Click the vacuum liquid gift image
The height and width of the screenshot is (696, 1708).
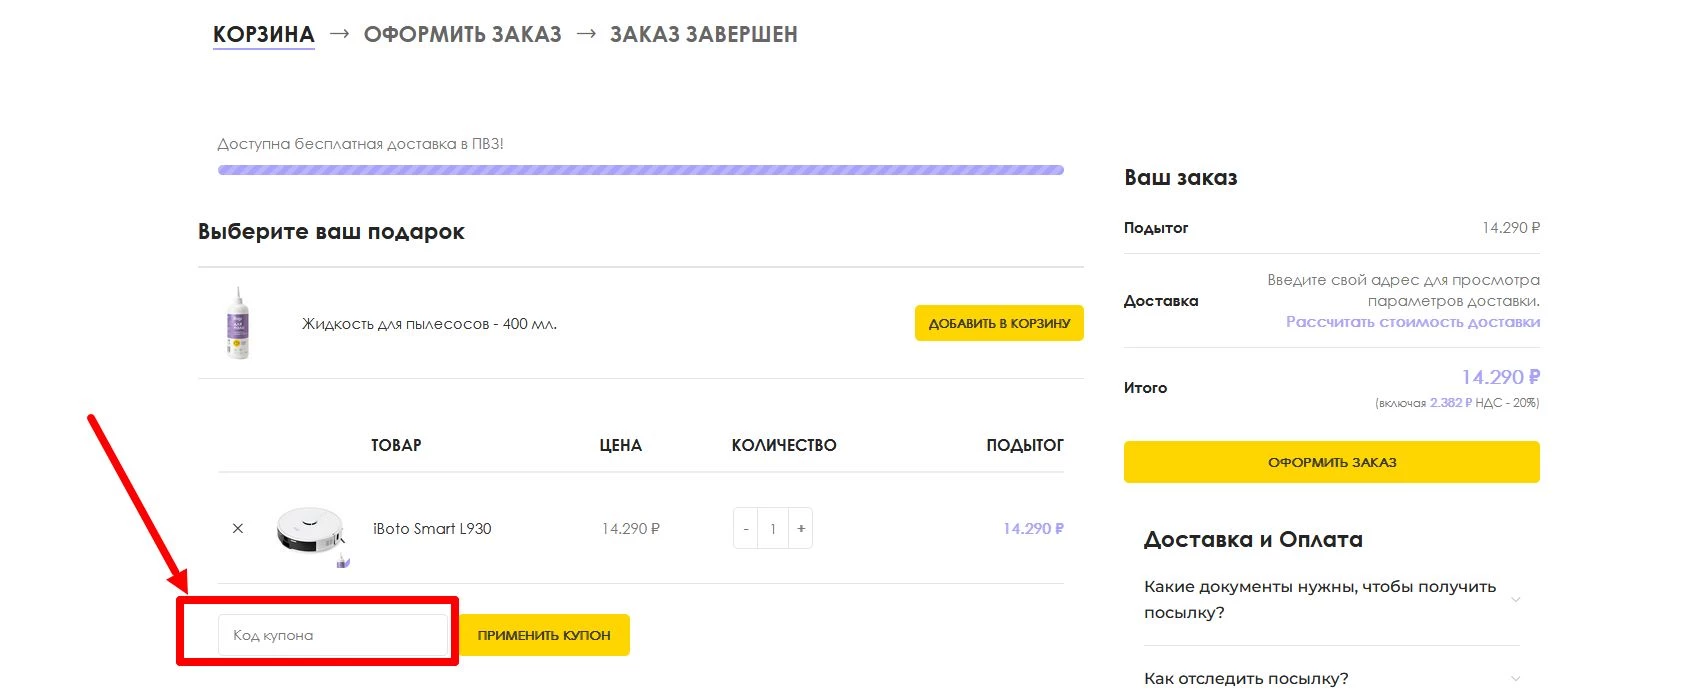[x=238, y=323]
